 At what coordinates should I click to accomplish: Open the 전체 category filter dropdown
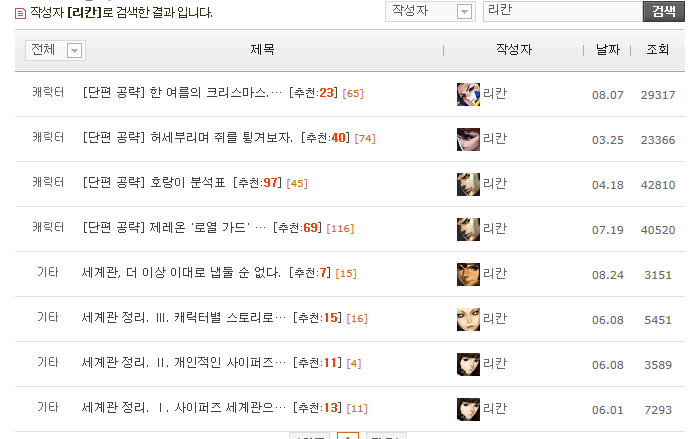tap(55, 50)
